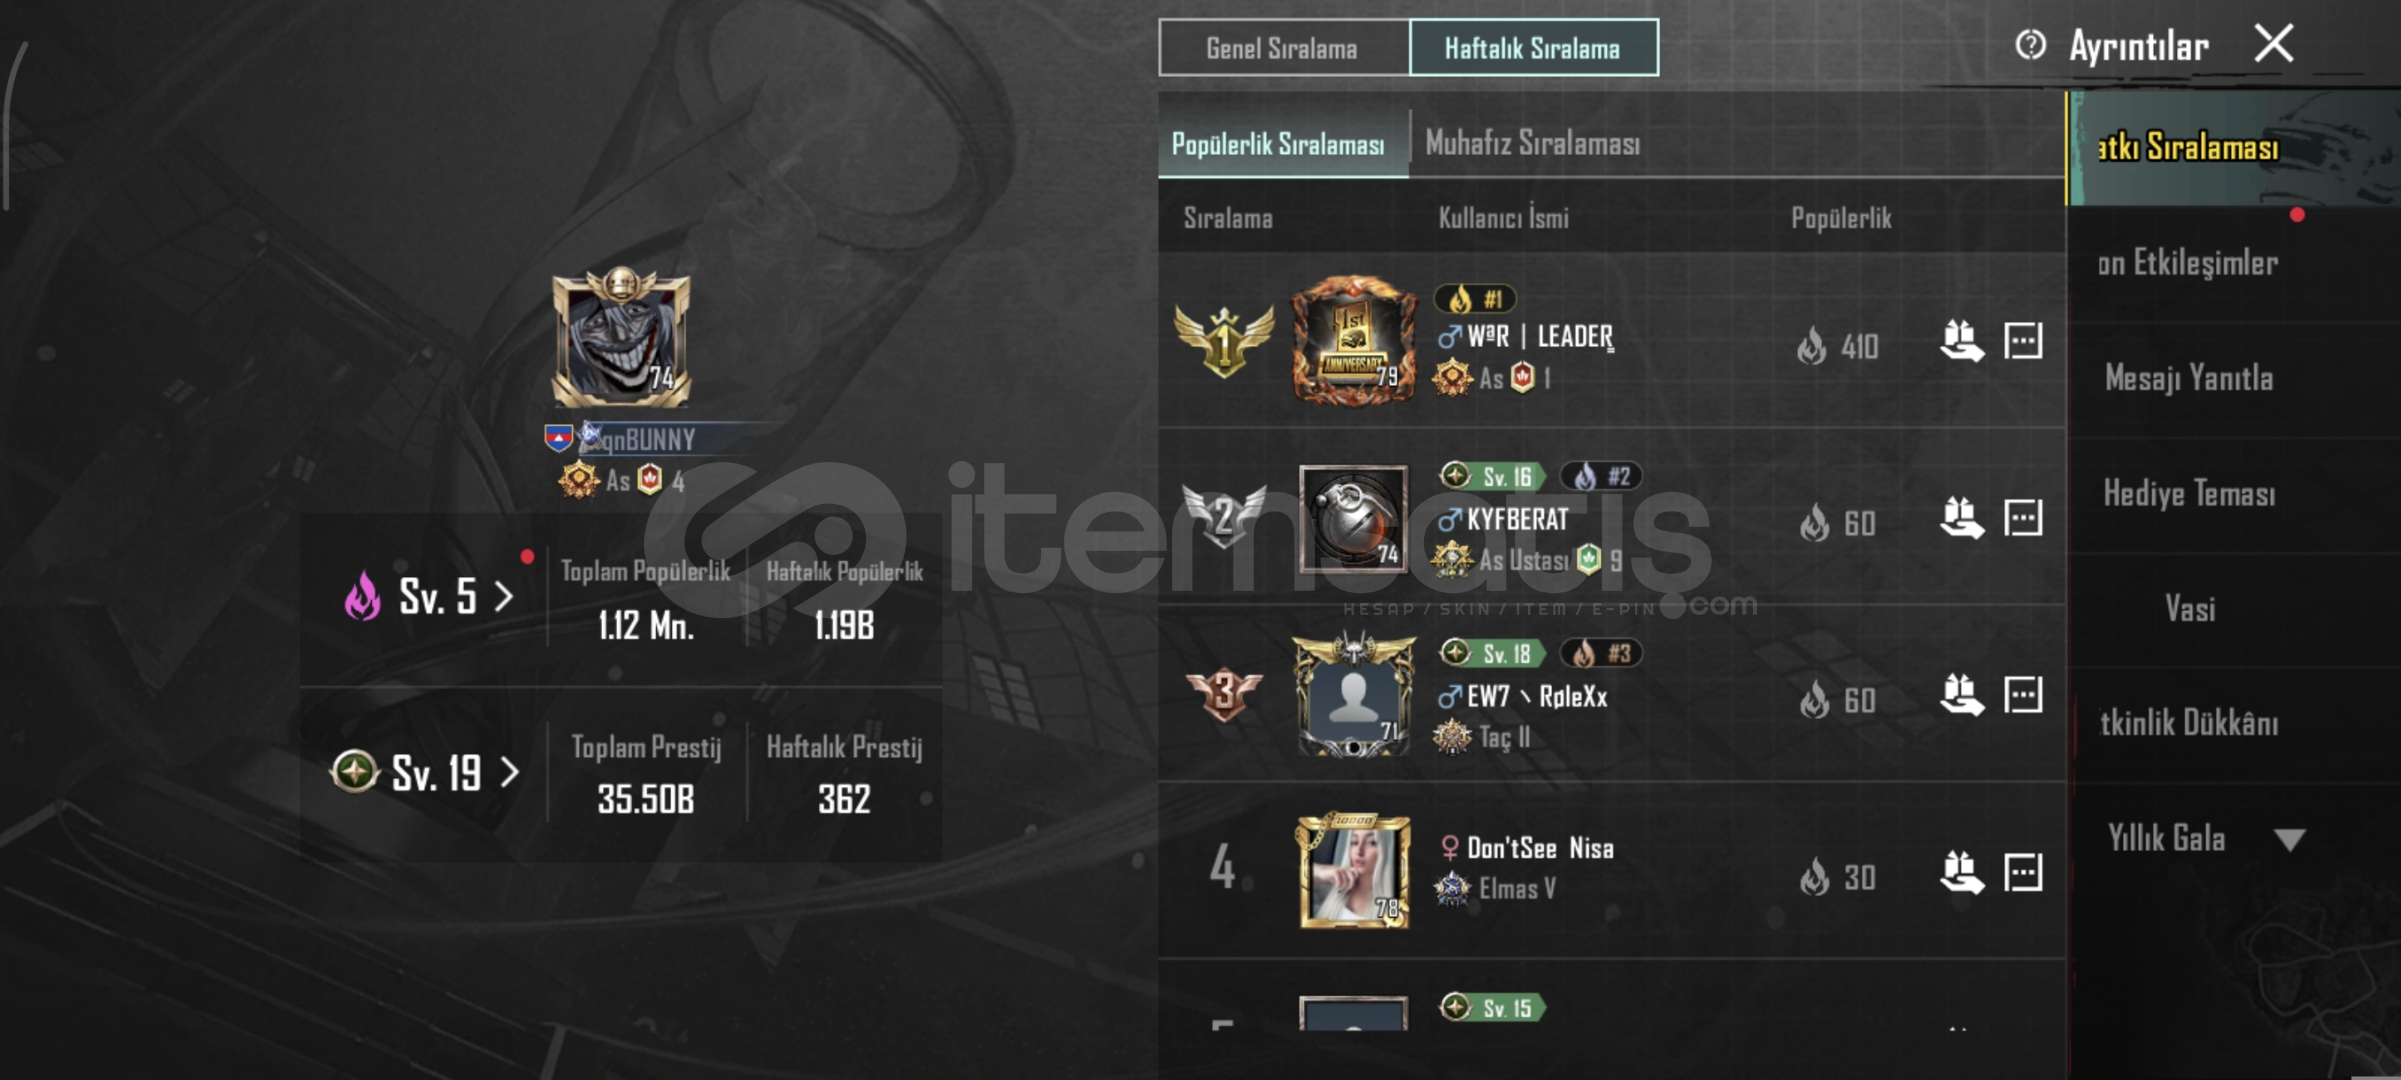Viewport: 2401px width, 1080px height.
Task: Send gift to EW7 RoleXx
Action: click(1961, 696)
